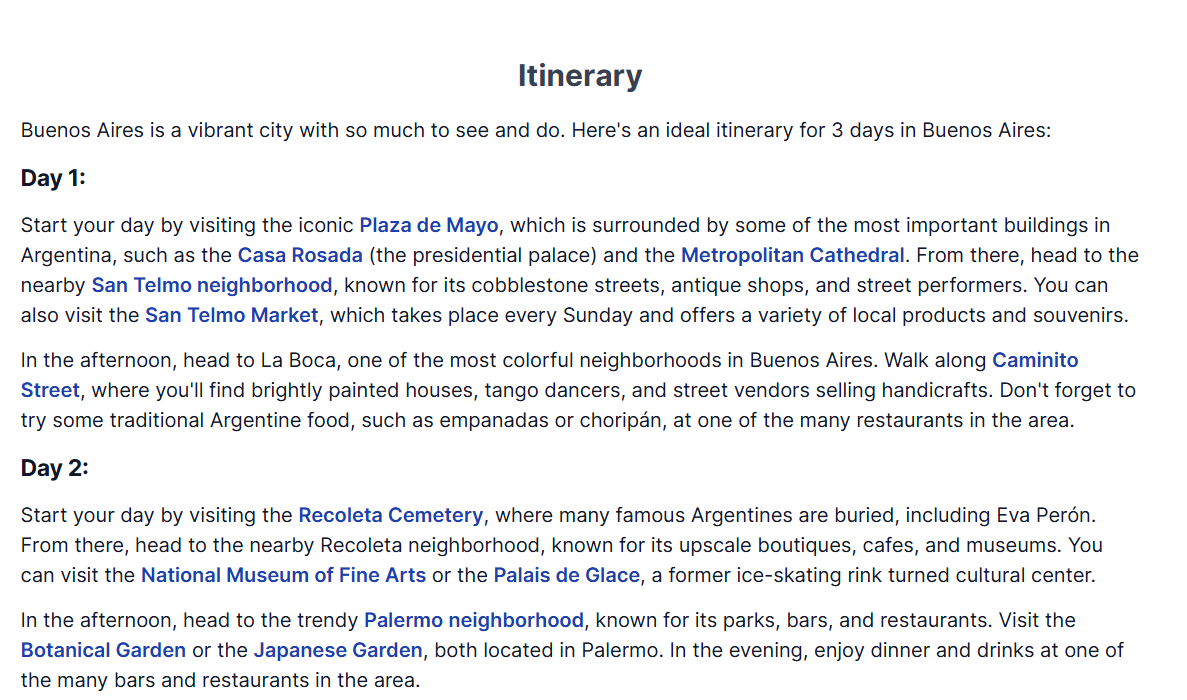Follow the Palermo neighborhood link

(474, 621)
